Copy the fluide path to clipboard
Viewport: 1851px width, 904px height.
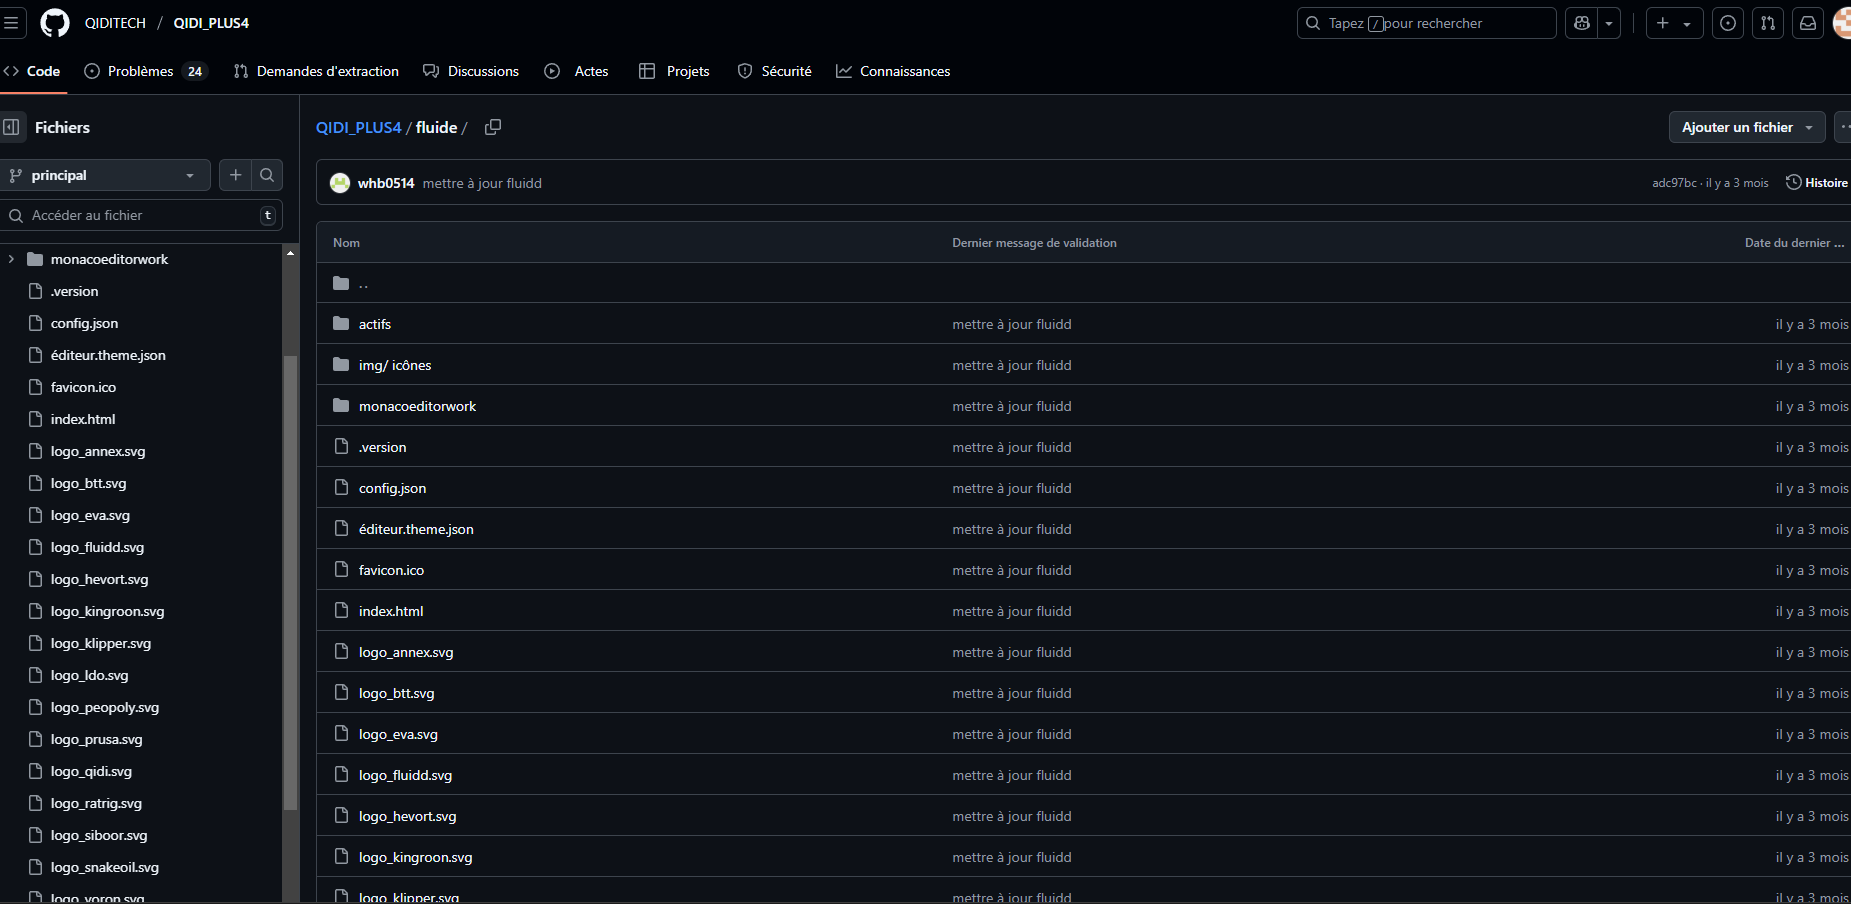click(493, 127)
